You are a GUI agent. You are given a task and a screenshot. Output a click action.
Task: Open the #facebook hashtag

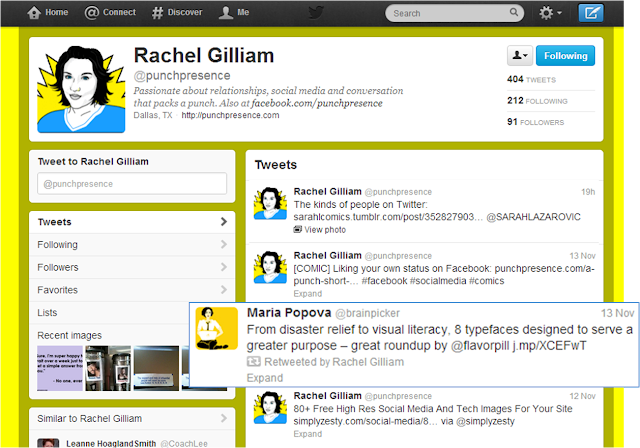(384, 281)
